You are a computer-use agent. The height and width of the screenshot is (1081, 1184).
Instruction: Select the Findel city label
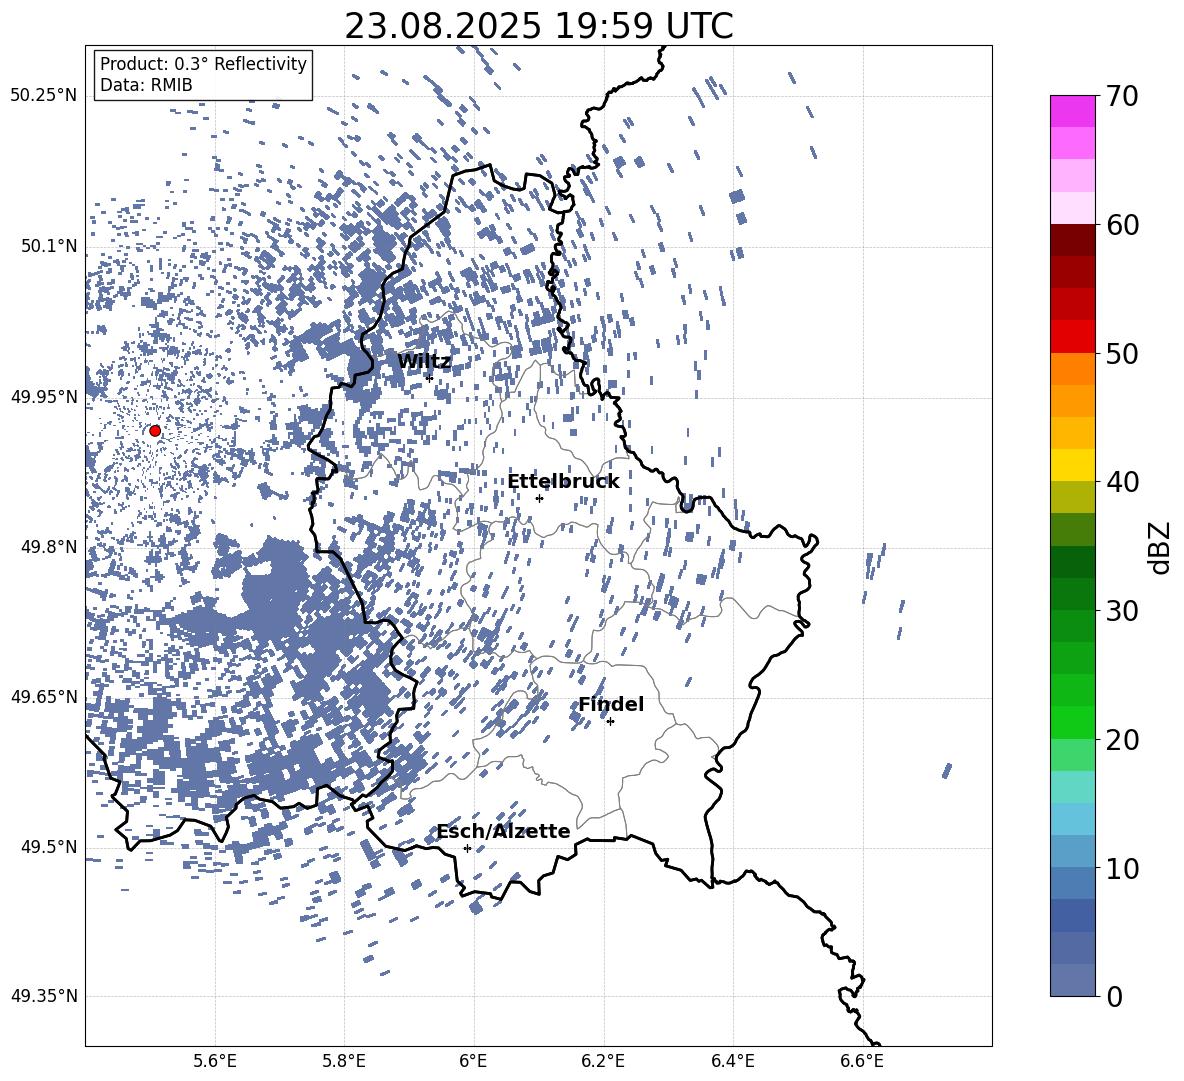click(611, 704)
